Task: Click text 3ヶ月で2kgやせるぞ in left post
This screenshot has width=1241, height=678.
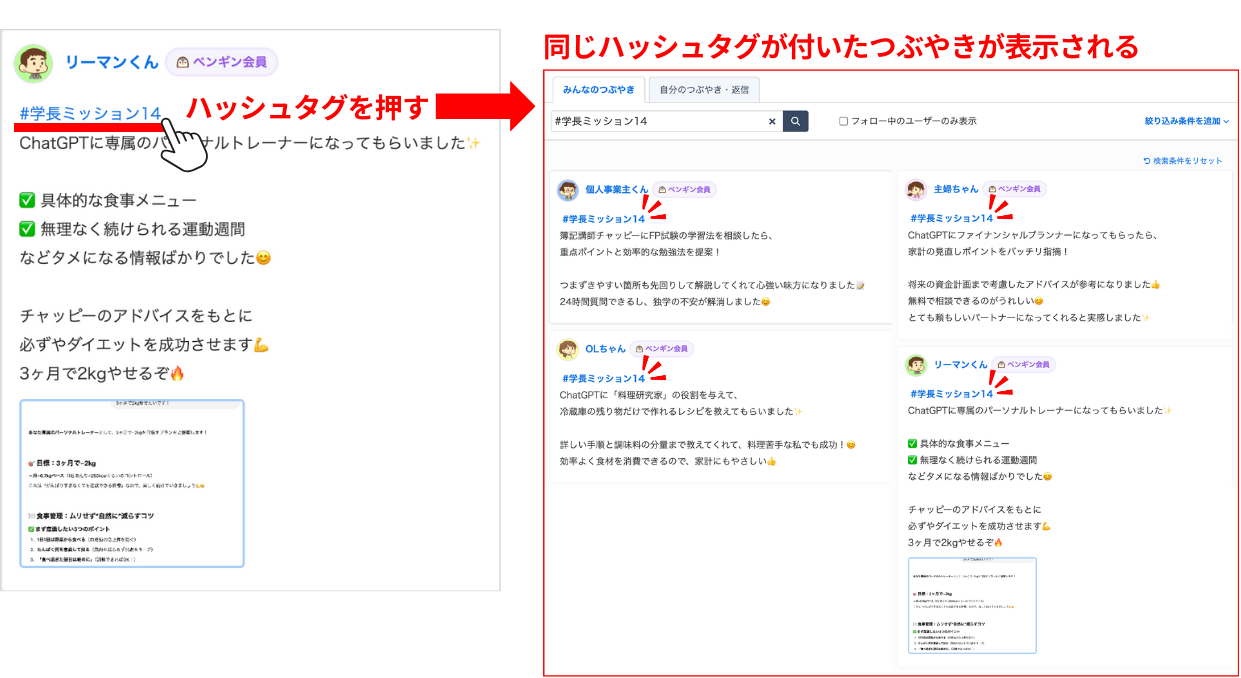Action: 95,374
